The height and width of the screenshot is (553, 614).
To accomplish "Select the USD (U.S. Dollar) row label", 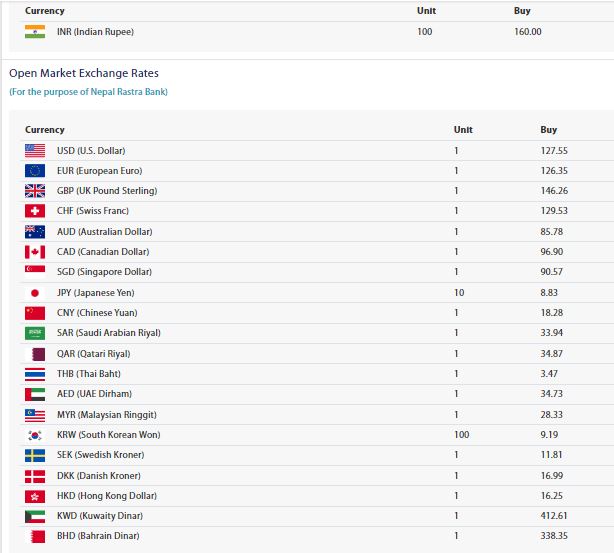I will pyautogui.click(x=91, y=151).
